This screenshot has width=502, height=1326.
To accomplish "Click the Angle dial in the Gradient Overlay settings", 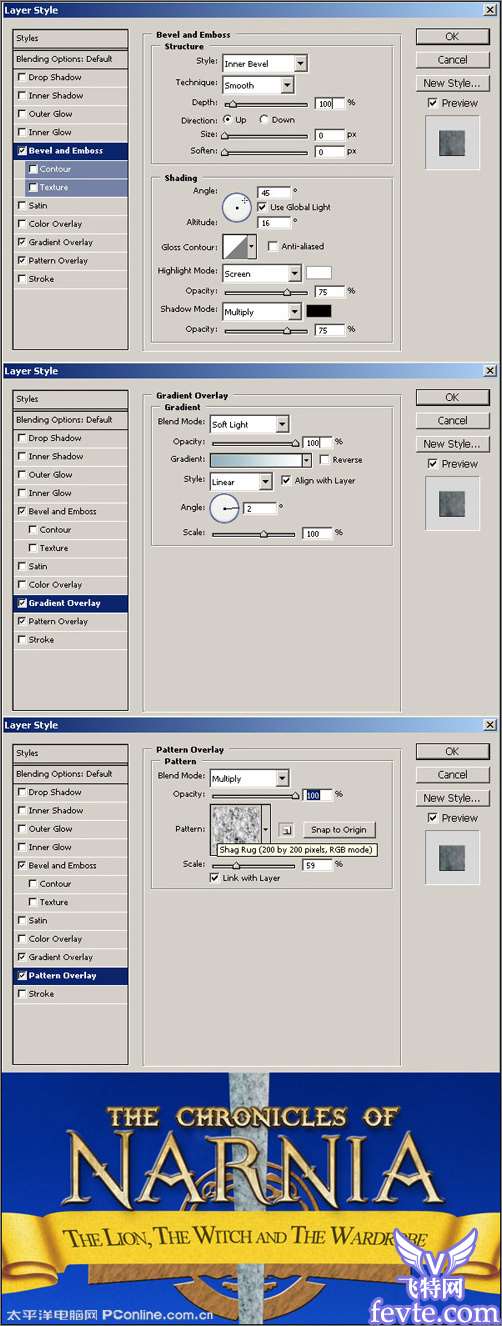I will (x=225, y=508).
